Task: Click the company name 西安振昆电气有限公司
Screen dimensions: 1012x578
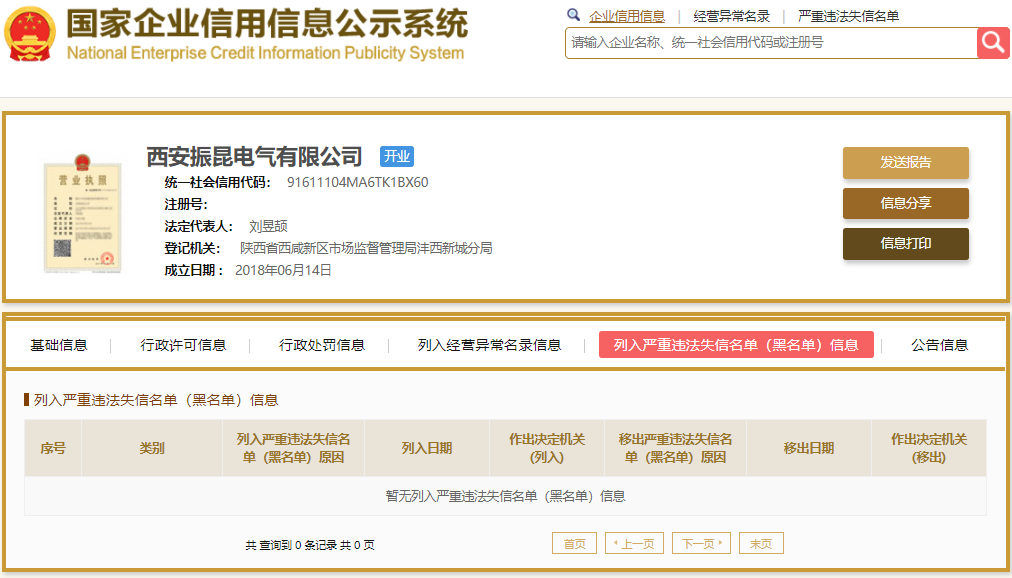Action: pyautogui.click(x=254, y=156)
